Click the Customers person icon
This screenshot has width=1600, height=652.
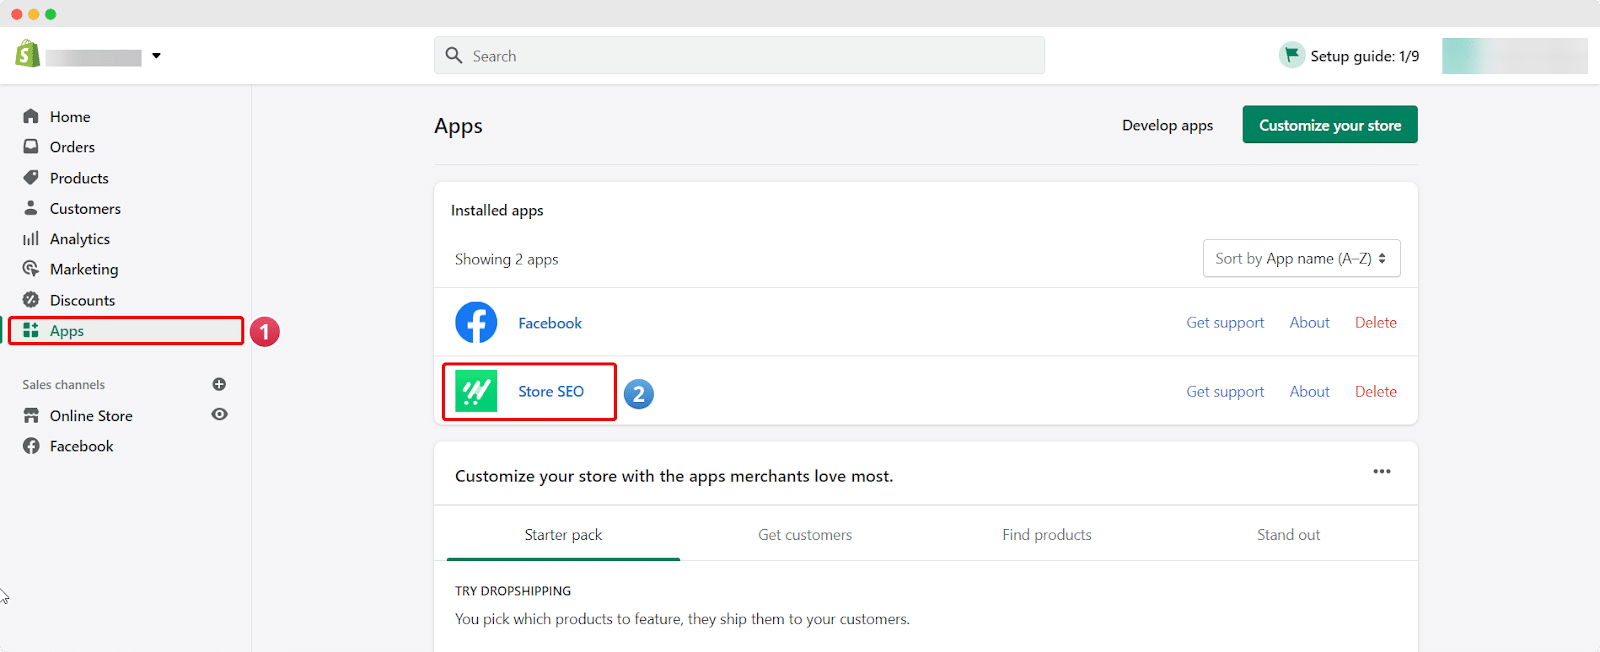(x=31, y=208)
